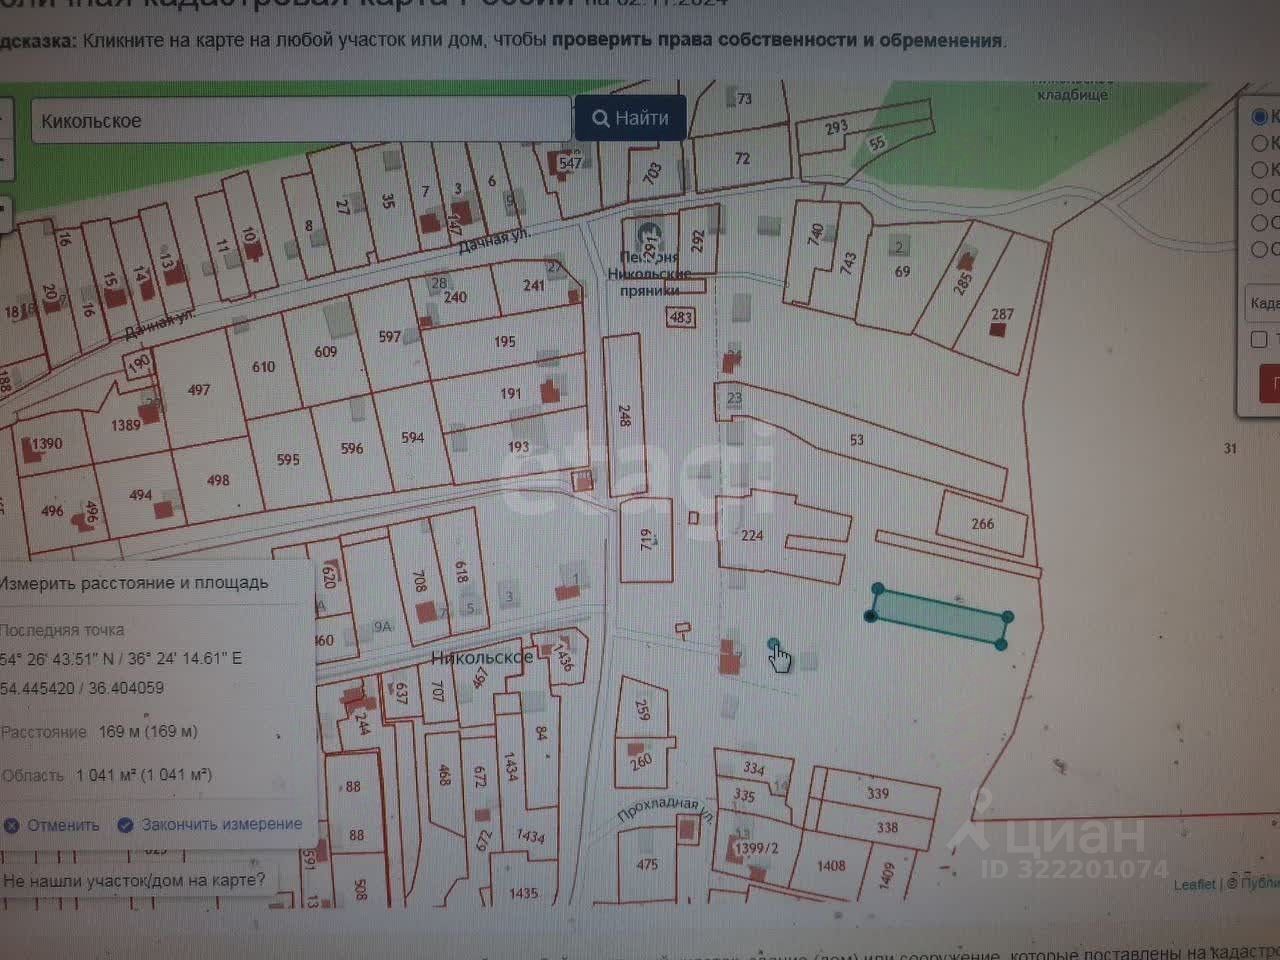
Task: Choose the third radio option in the layer panel
Action: 1260,169
